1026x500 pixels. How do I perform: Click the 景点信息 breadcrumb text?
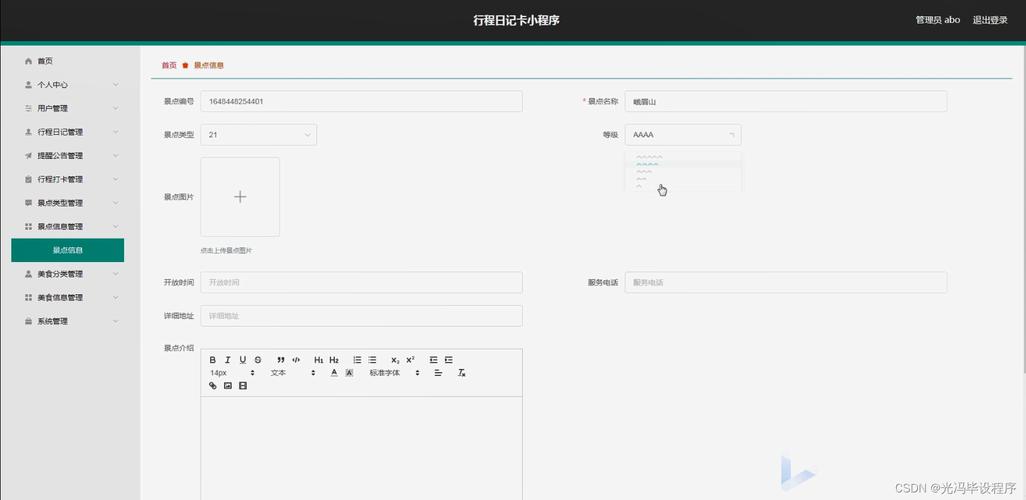pyautogui.click(x=209, y=65)
